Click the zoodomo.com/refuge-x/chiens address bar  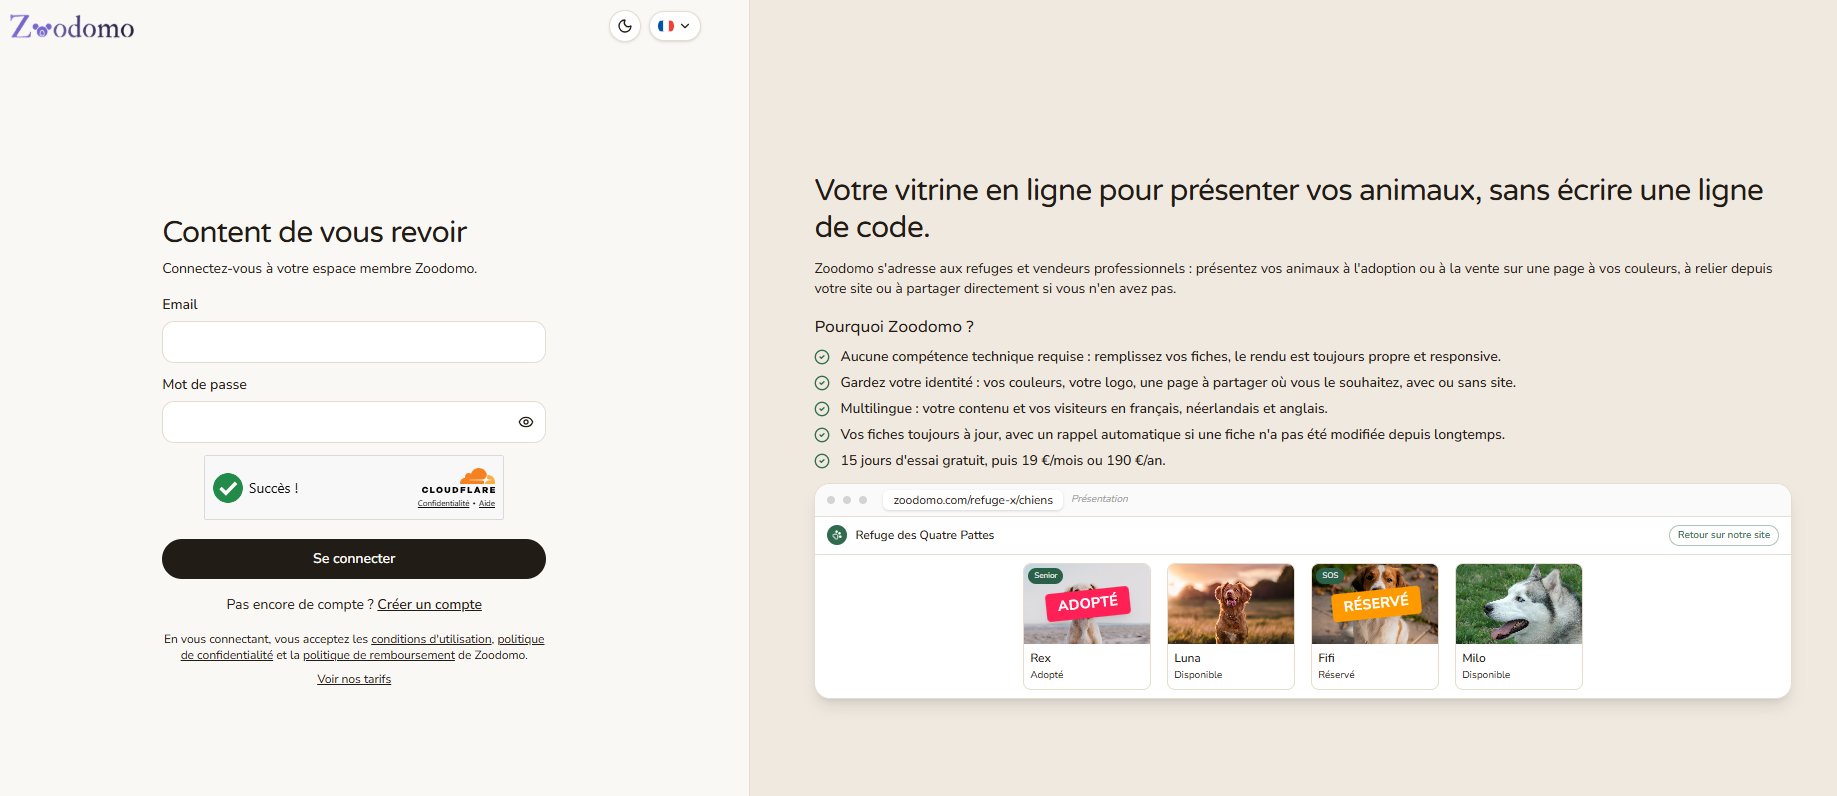pos(972,500)
